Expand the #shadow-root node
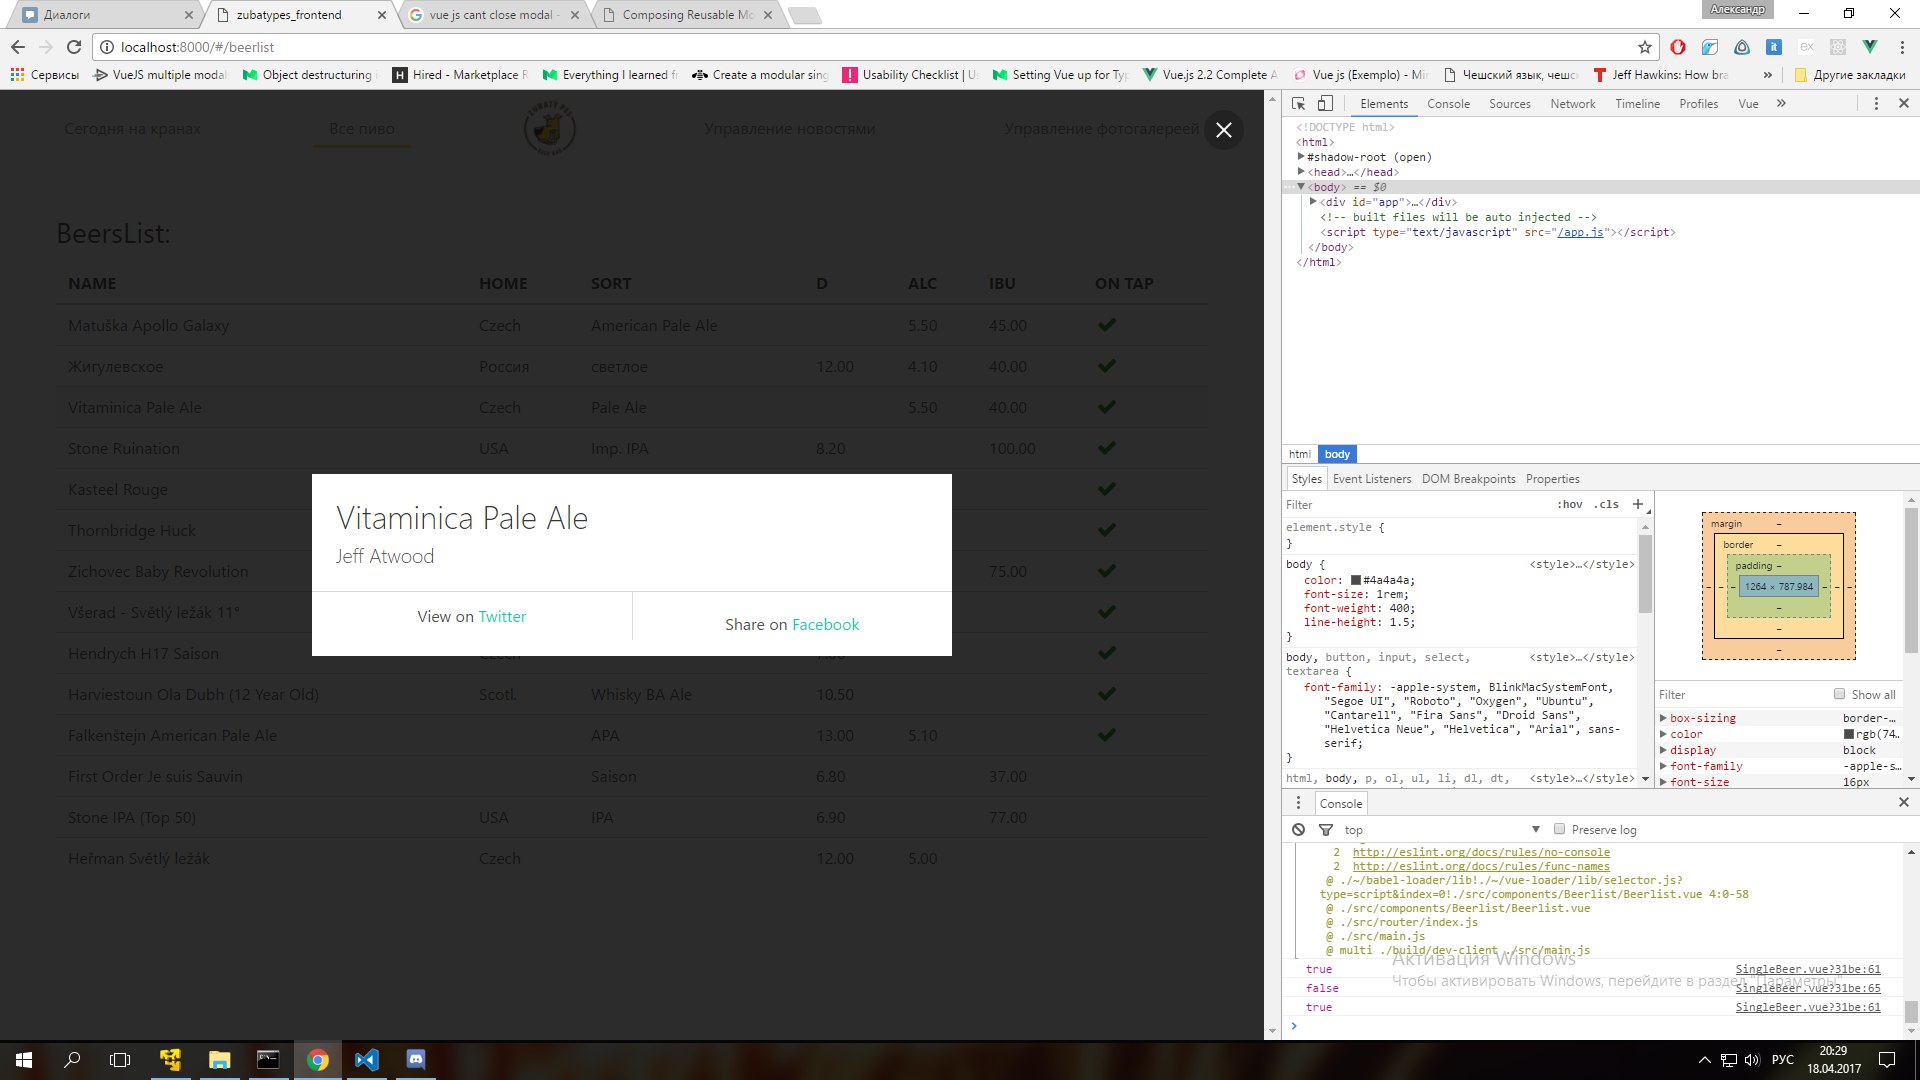 [x=1301, y=157]
